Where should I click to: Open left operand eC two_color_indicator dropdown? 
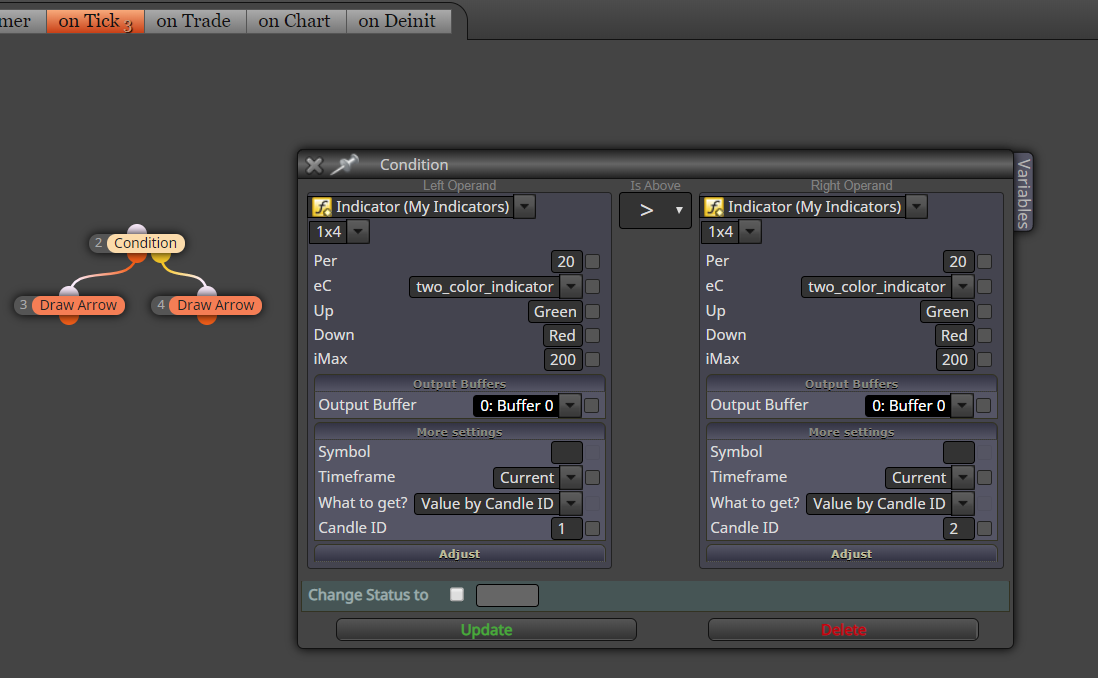[571, 286]
